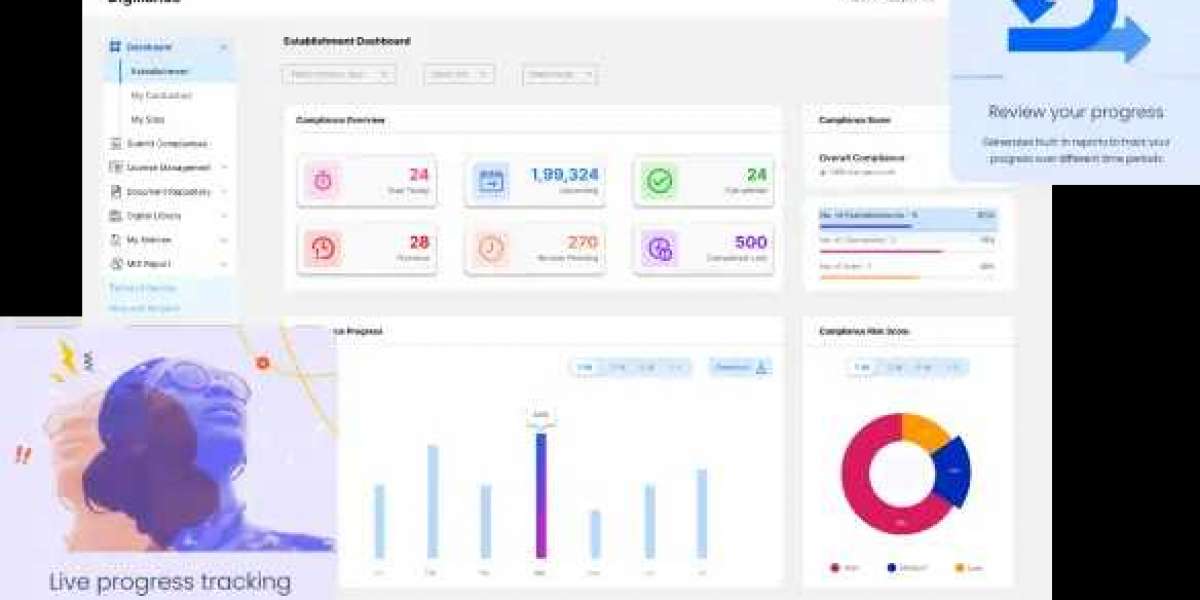Click the blue segment of the donut chart
Image resolution: width=1200 pixels, height=600 pixels.
(x=952, y=470)
